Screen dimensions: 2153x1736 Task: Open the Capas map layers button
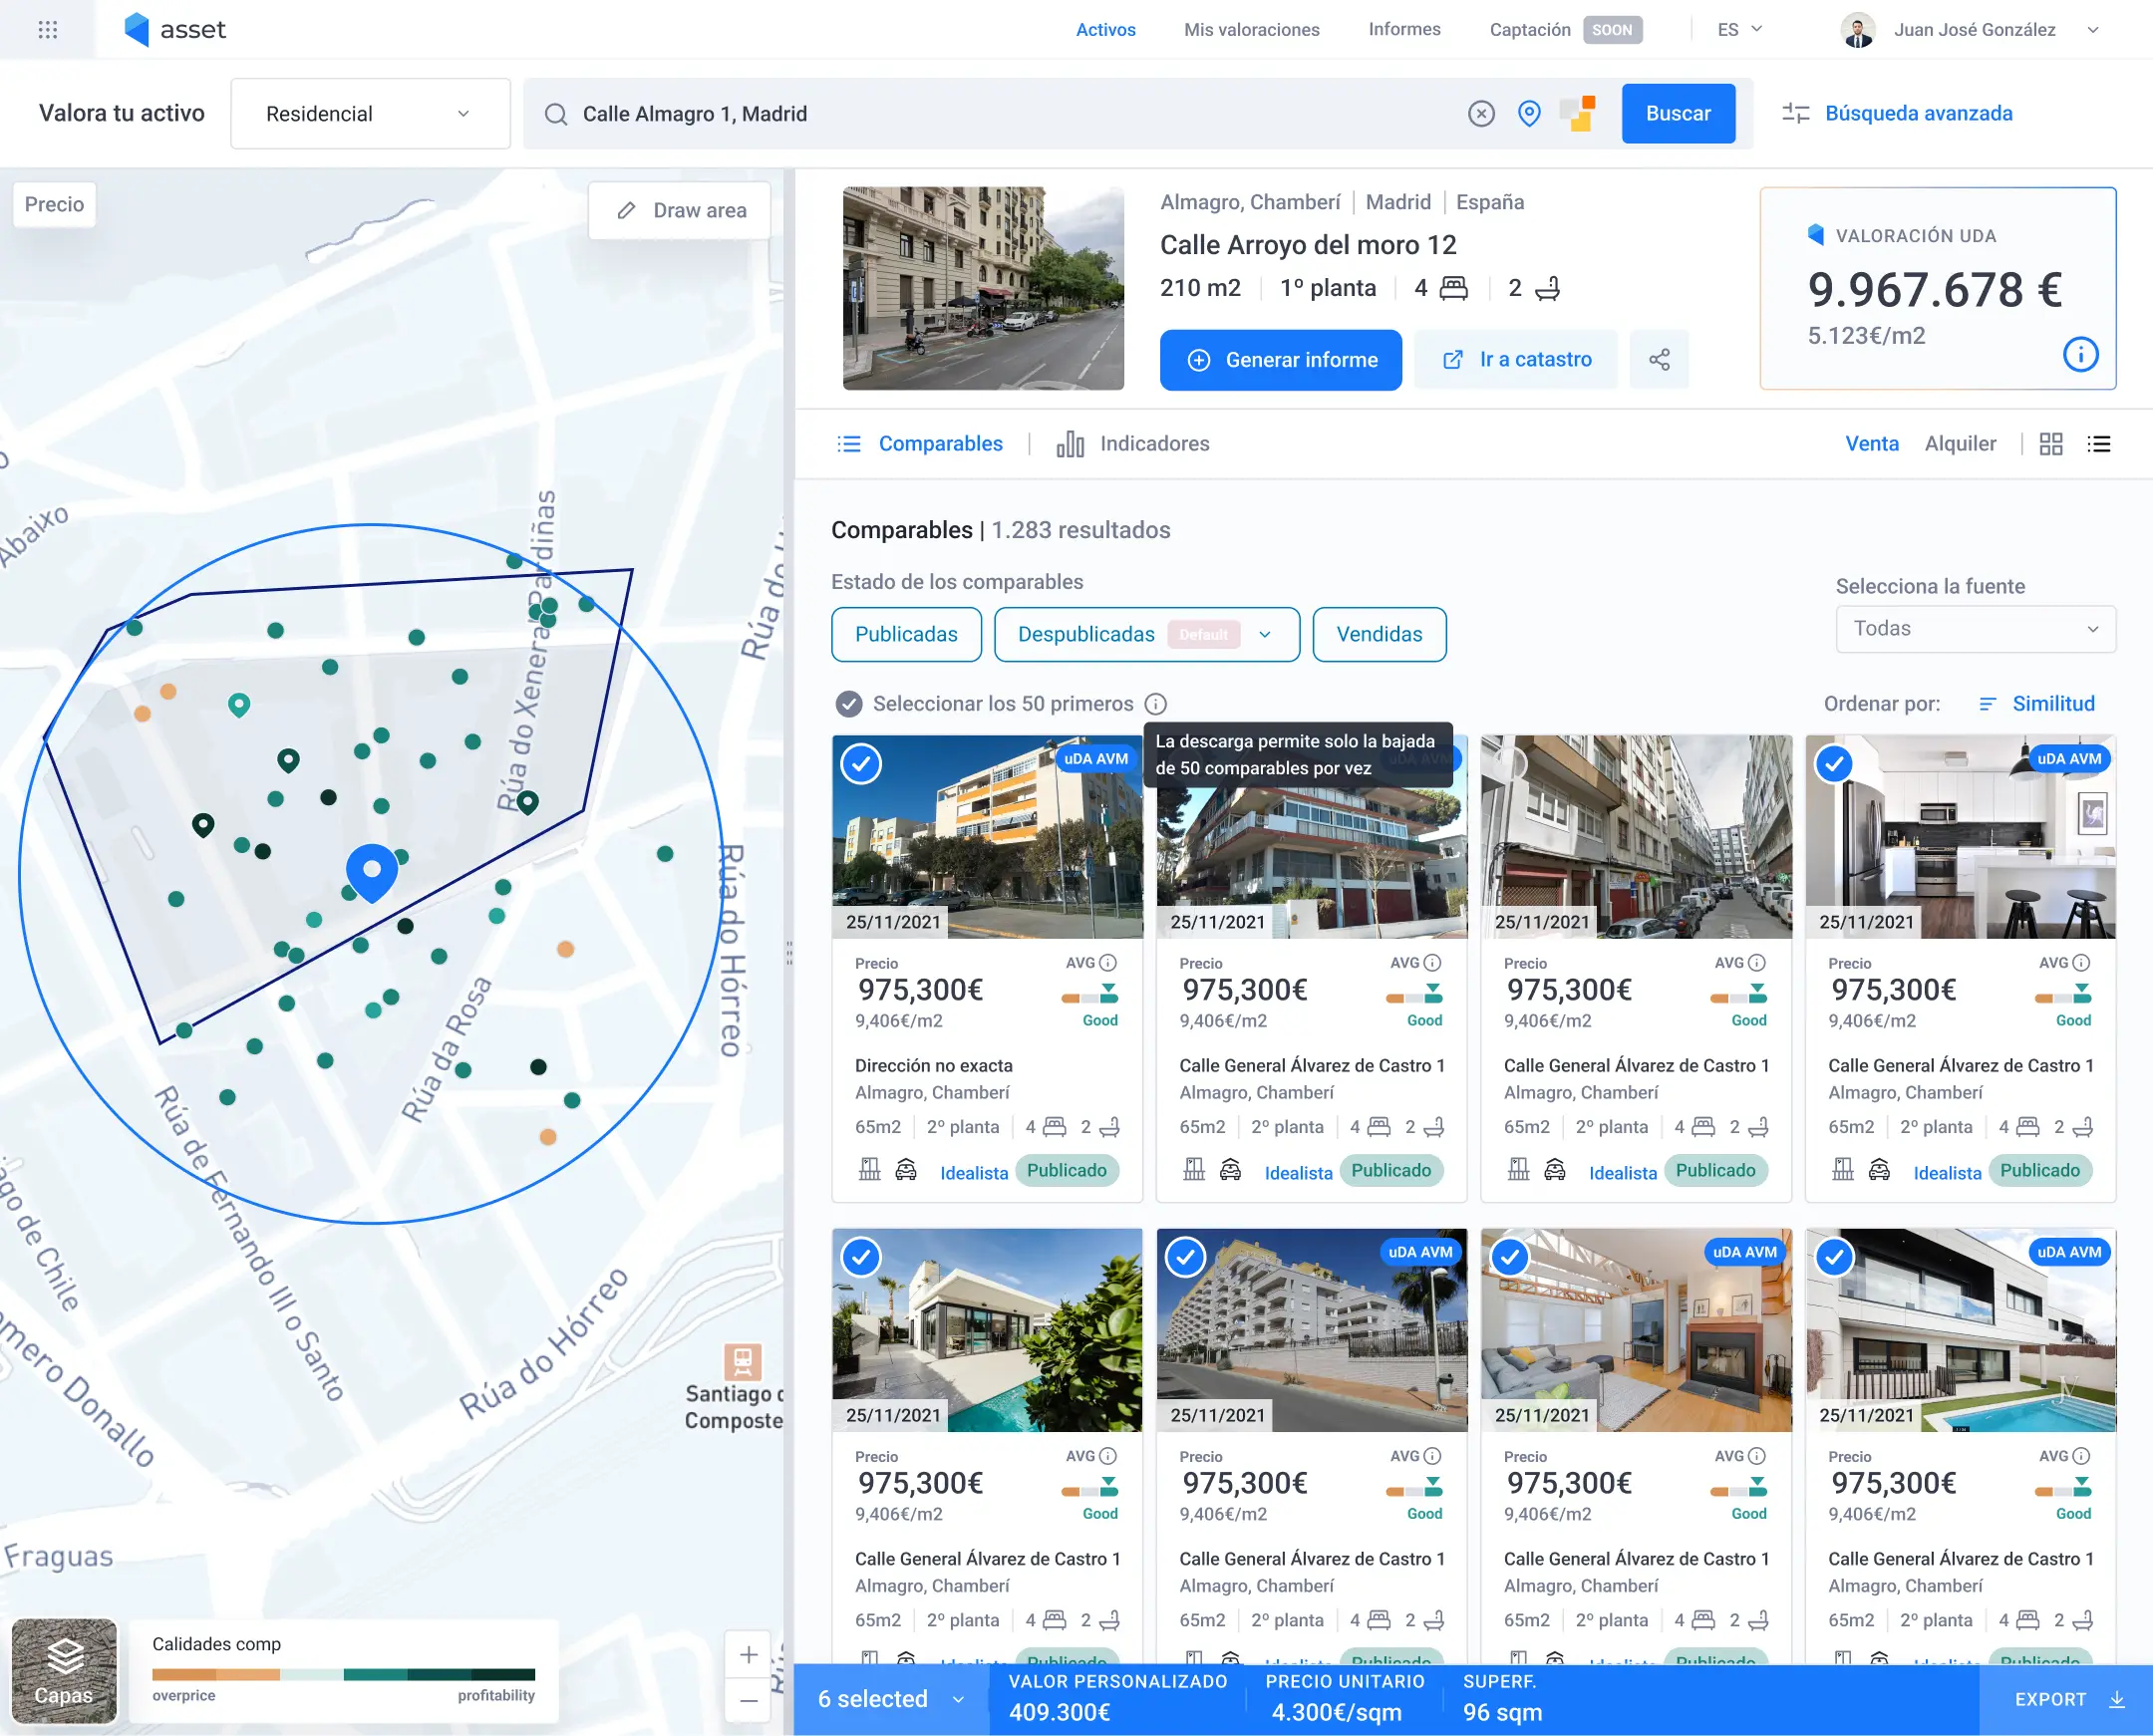tap(64, 1671)
